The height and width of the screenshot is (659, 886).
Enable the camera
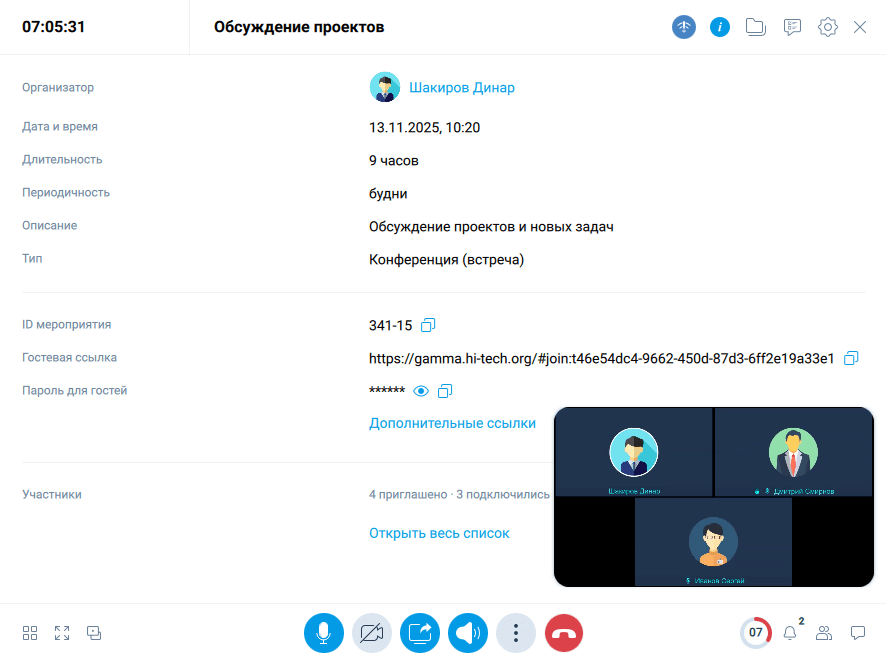pyautogui.click(x=371, y=632)
